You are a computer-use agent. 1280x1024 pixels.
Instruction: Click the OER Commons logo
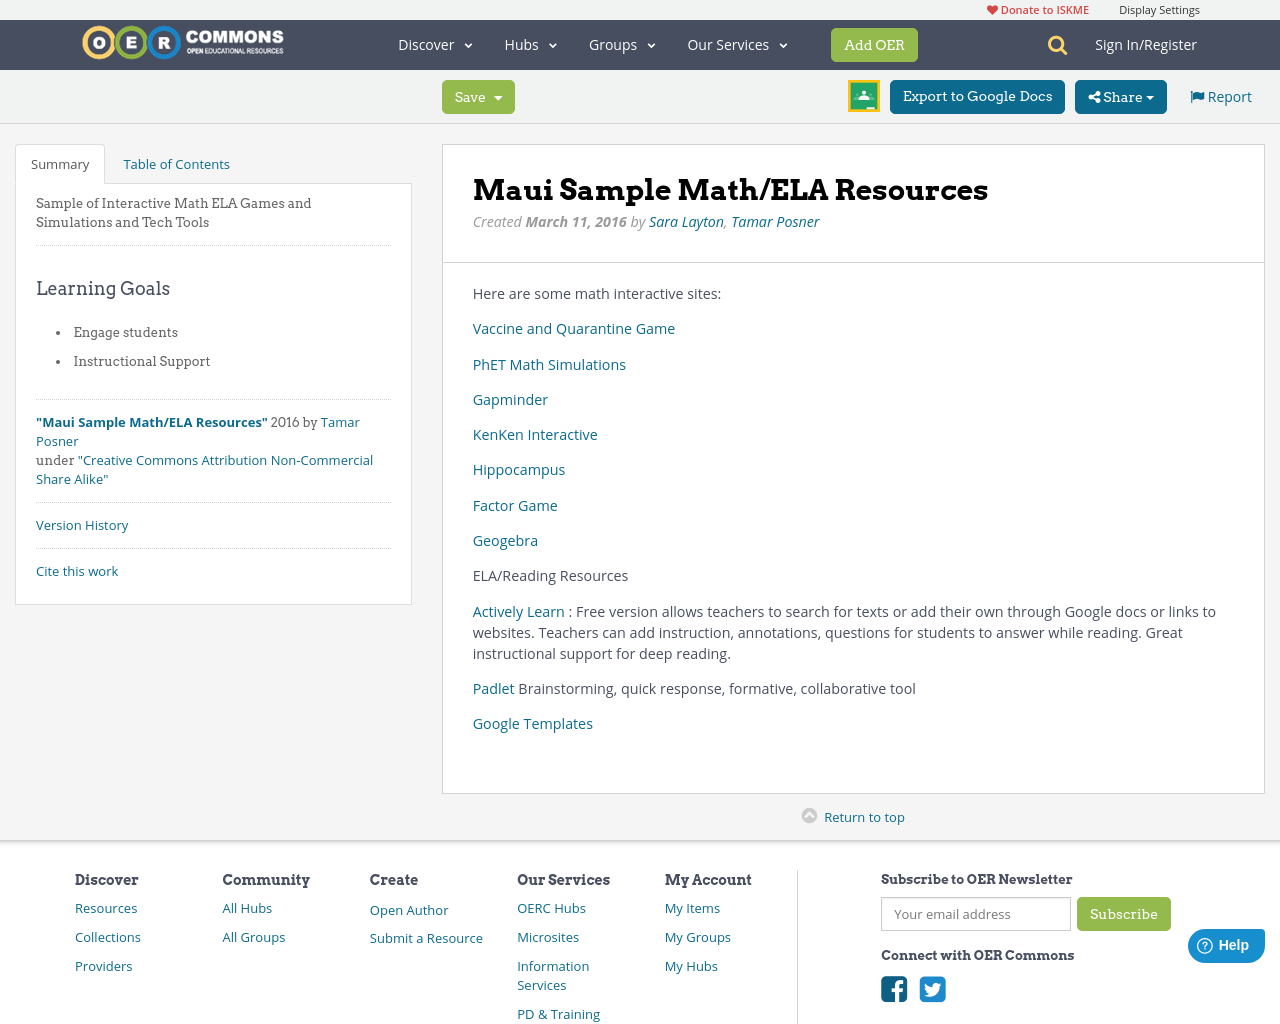click(183, 43)
